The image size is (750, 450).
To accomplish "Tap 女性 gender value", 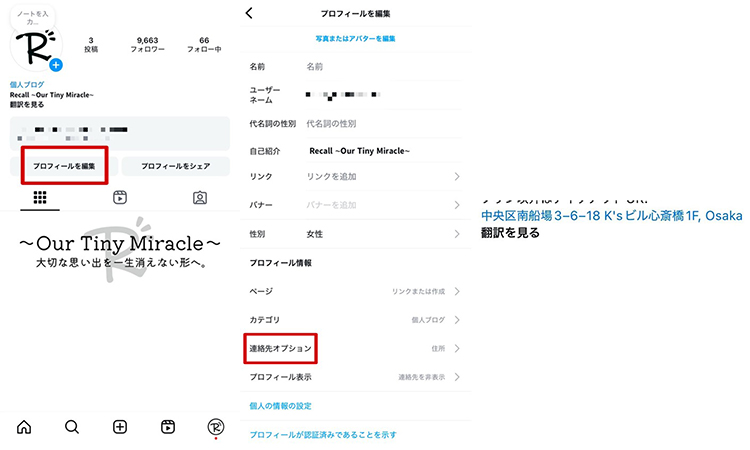I will point(315,234).
